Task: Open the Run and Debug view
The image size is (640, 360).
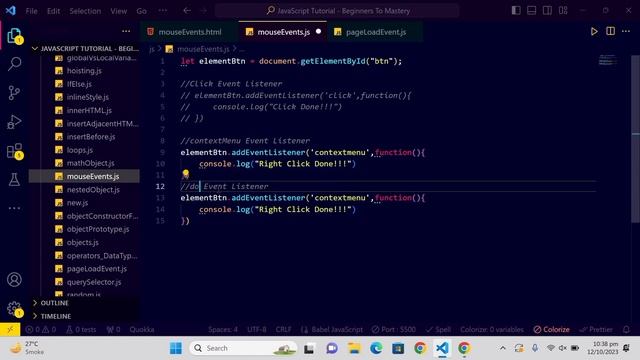Action: [x=15, y=122]
